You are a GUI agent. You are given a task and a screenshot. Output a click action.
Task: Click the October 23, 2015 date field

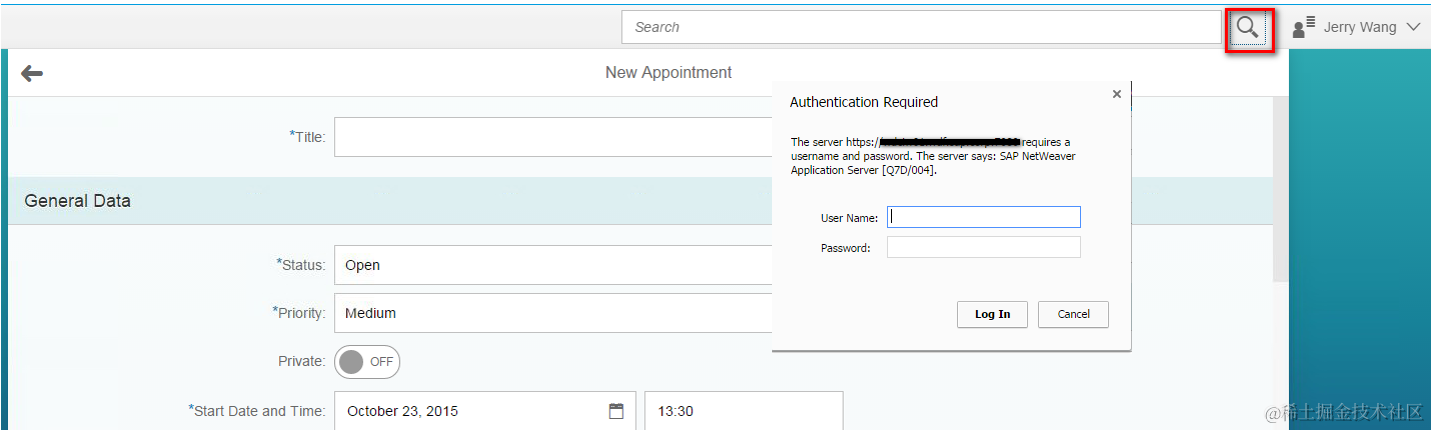[x=485, y=411]
